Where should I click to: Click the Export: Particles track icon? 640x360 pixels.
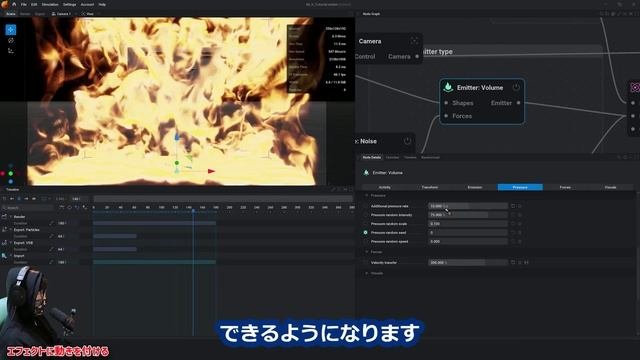4,230
